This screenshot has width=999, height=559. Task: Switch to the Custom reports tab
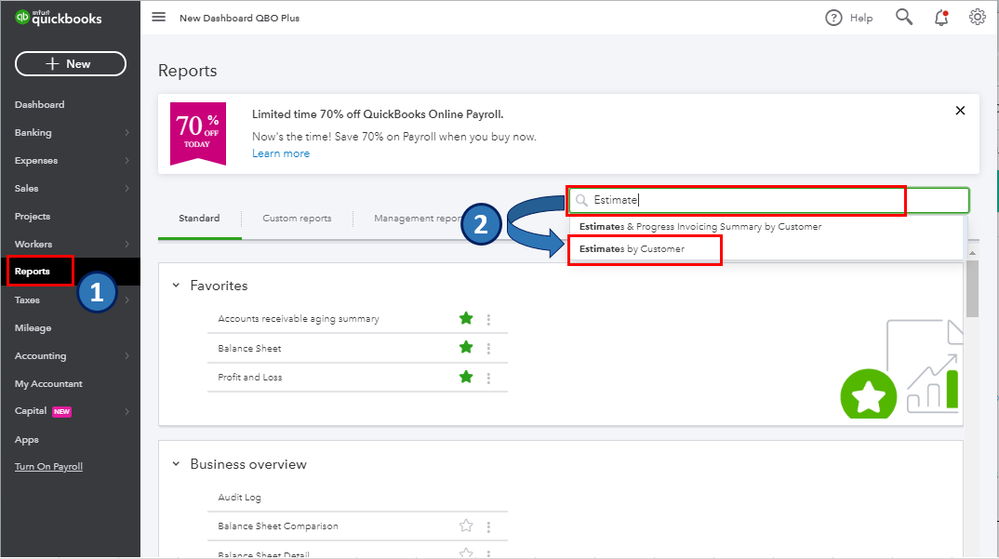tap(297, 218)
